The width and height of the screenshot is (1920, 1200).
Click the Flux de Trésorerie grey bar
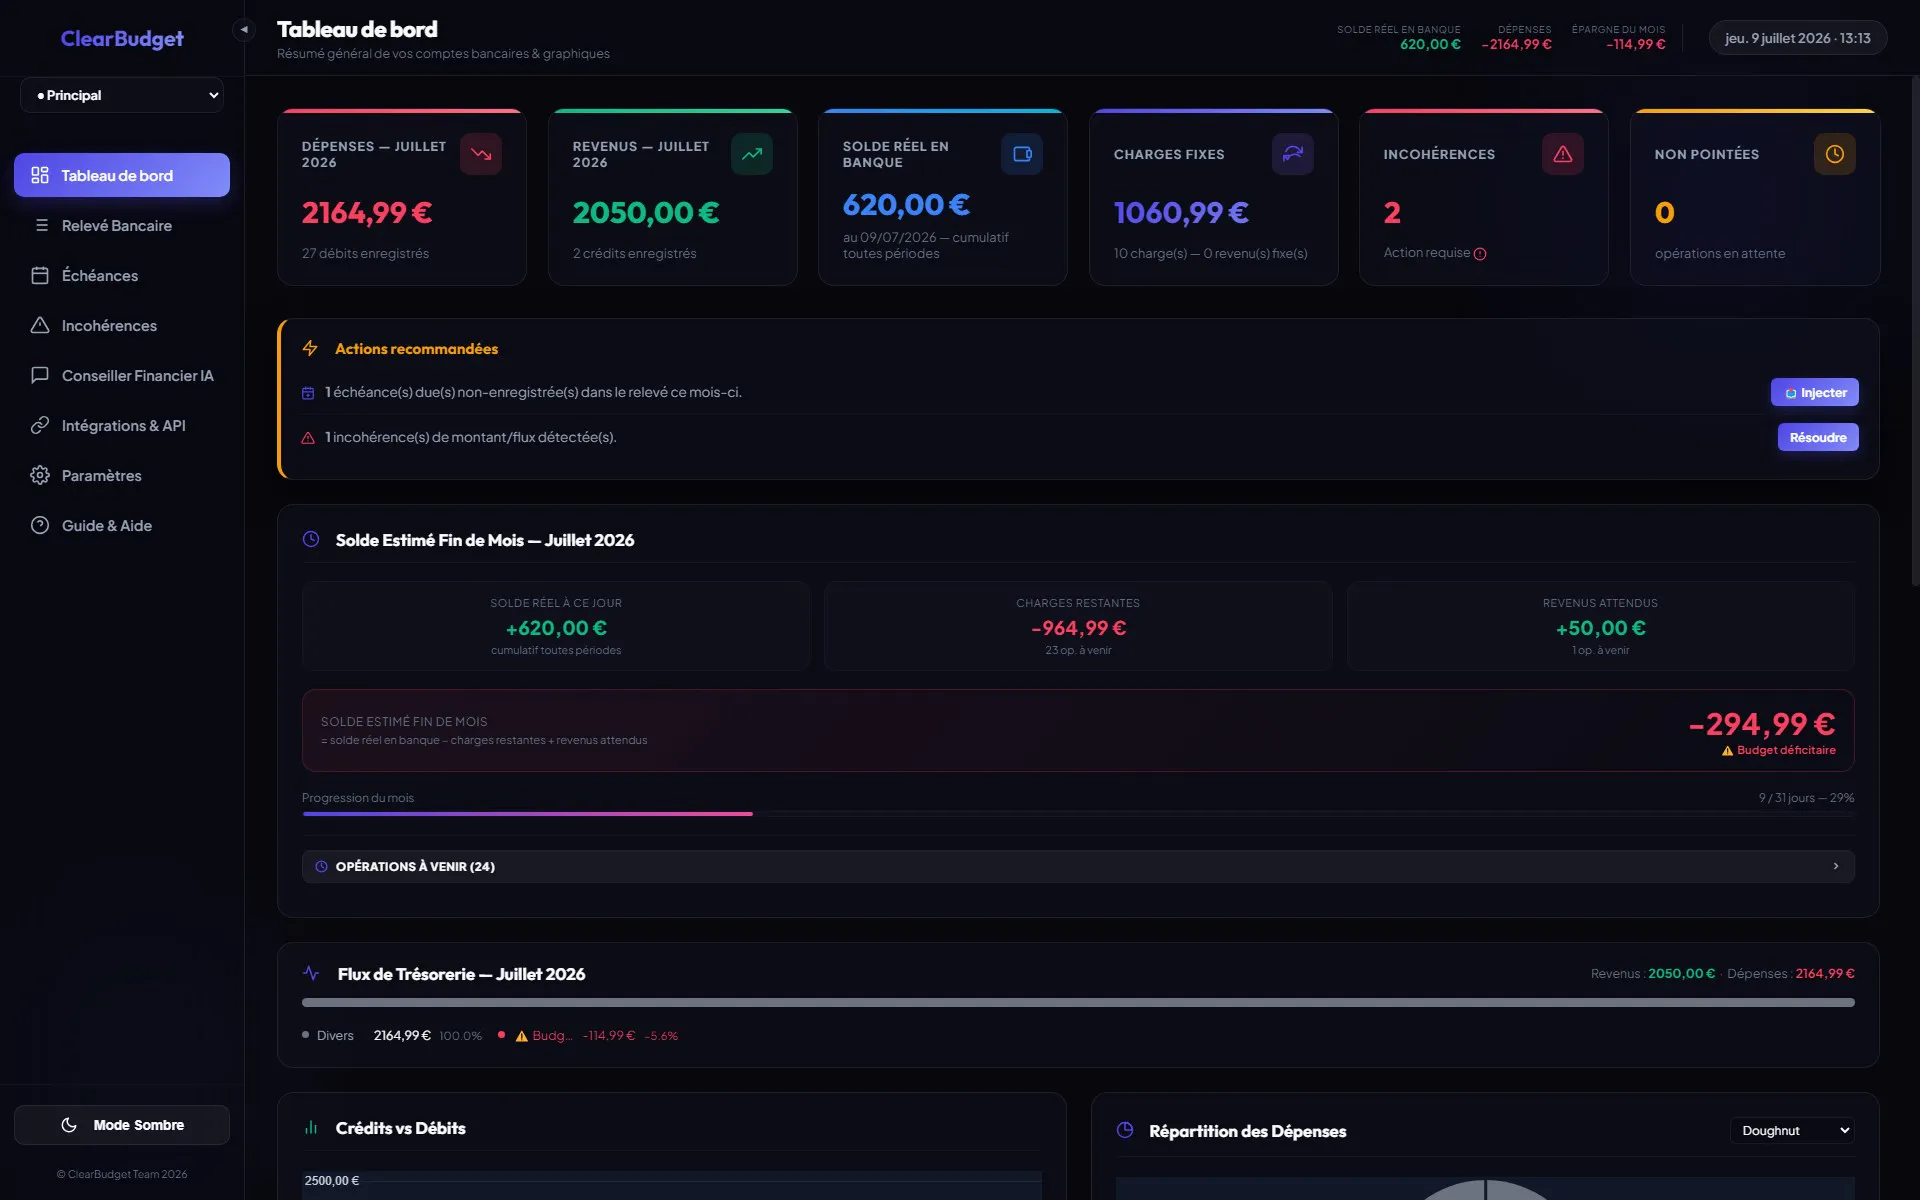tap(1078, 1002)
